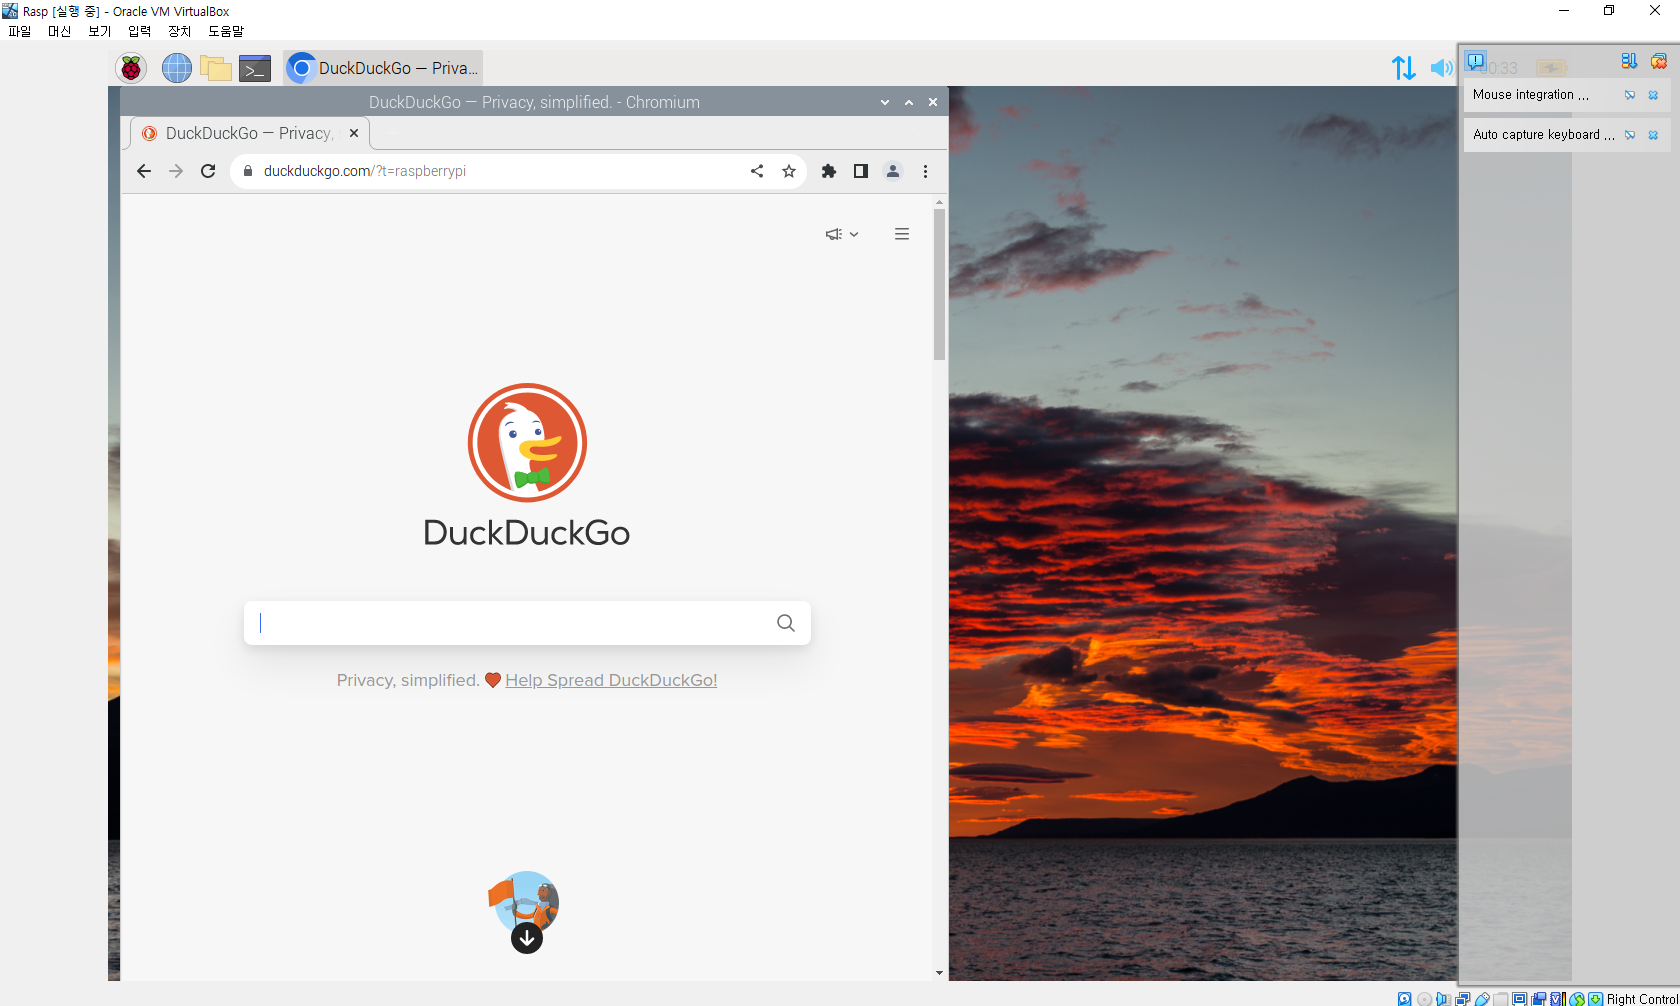Expand details of Auto capture keyboard notification

click(x=1630, y=135)
